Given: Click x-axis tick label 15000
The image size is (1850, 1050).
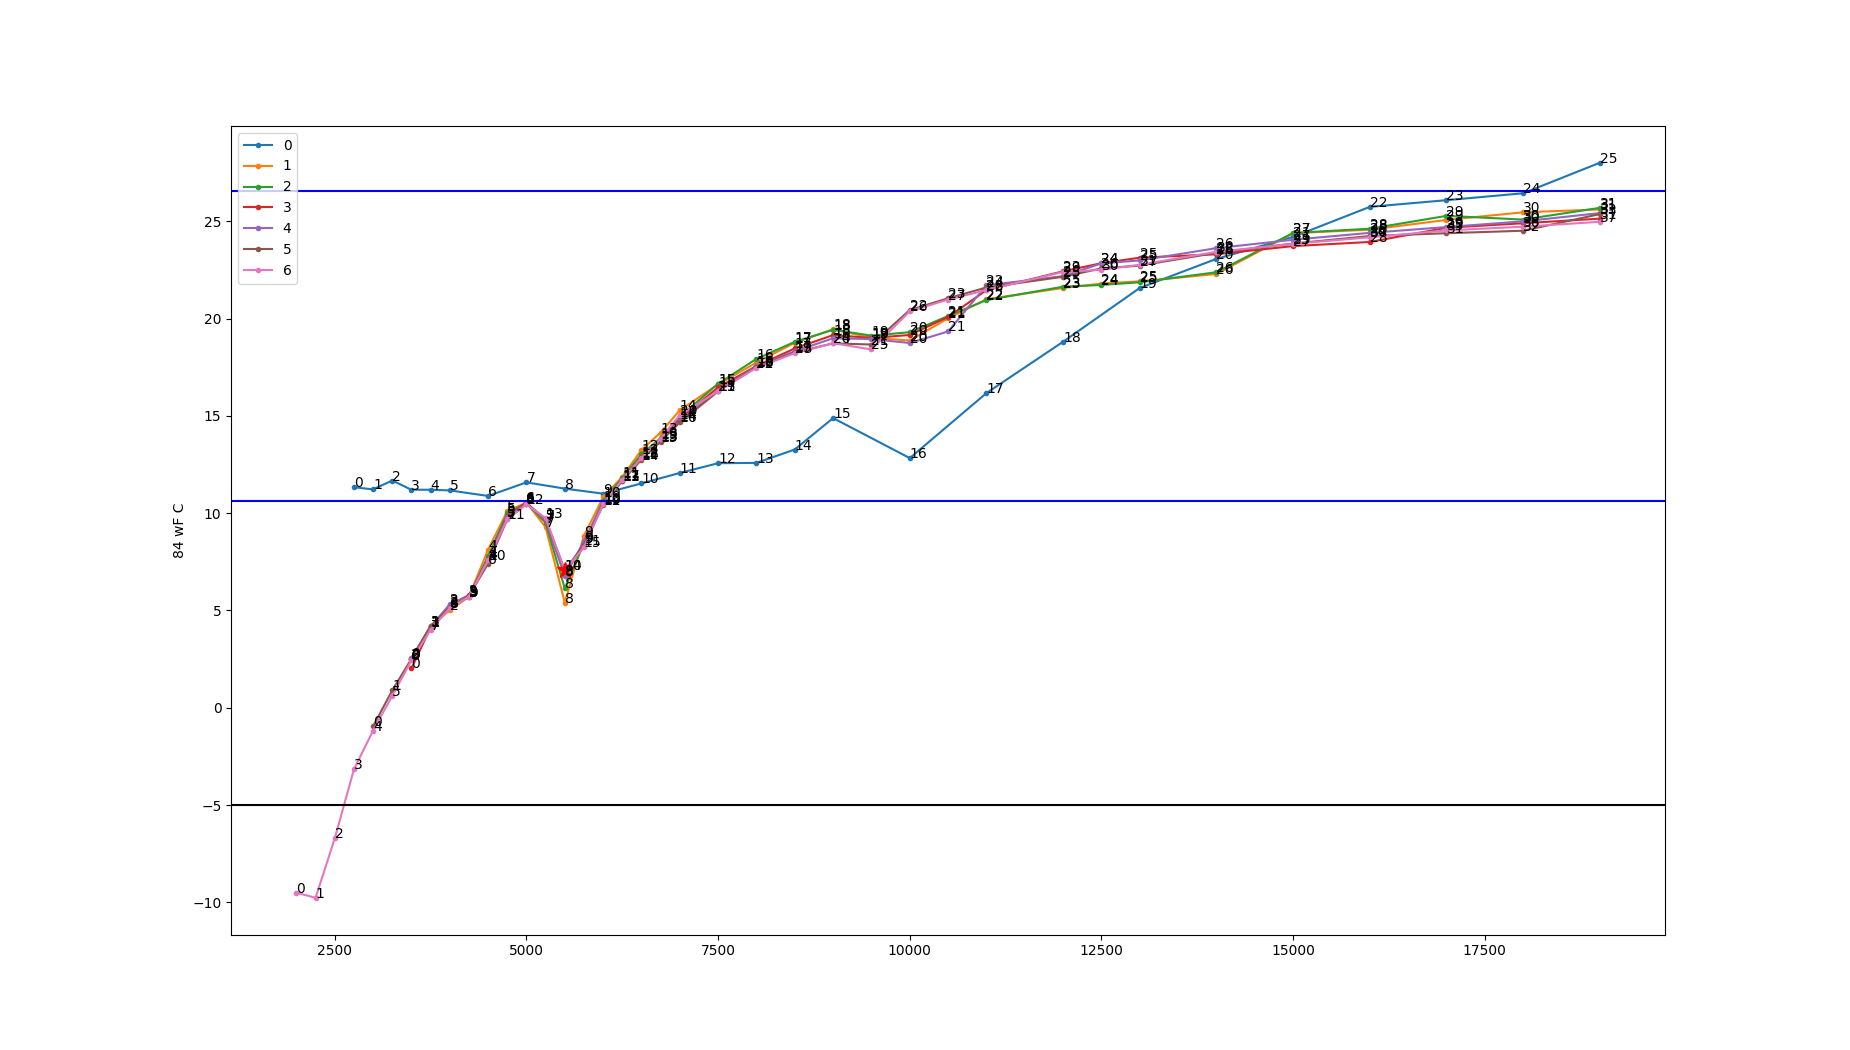Looking at the screenshot, I should [x=1293, y=950].
